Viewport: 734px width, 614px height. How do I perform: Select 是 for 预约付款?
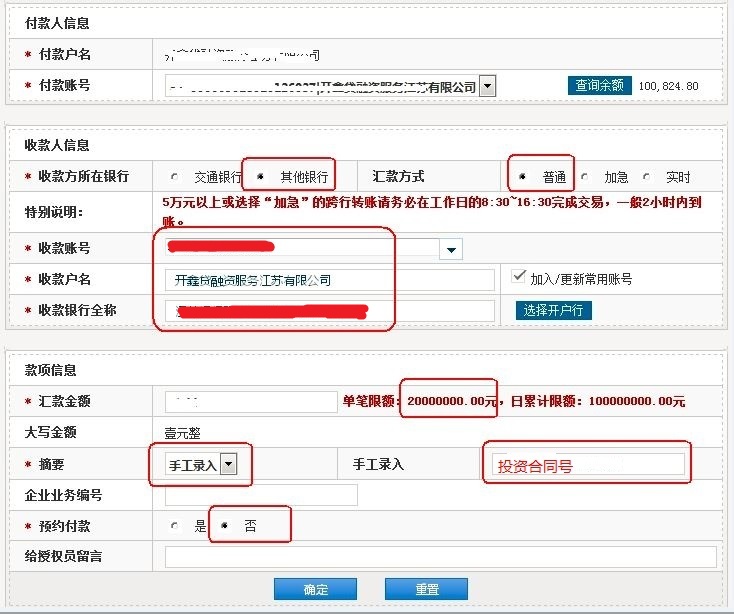(175, 526)
